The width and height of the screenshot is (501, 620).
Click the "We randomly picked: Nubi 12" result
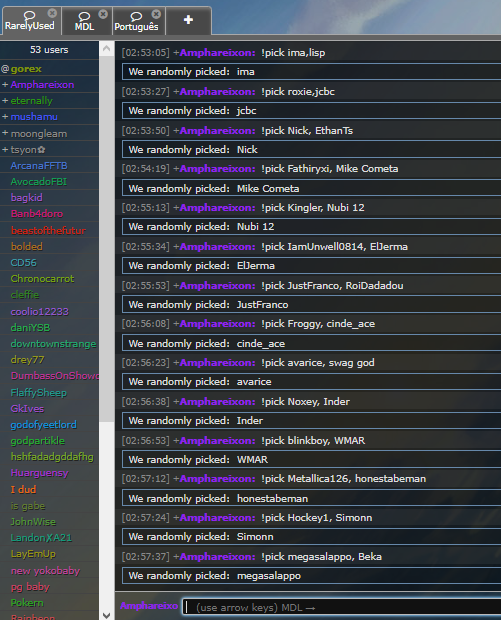[x=311, y=227]
